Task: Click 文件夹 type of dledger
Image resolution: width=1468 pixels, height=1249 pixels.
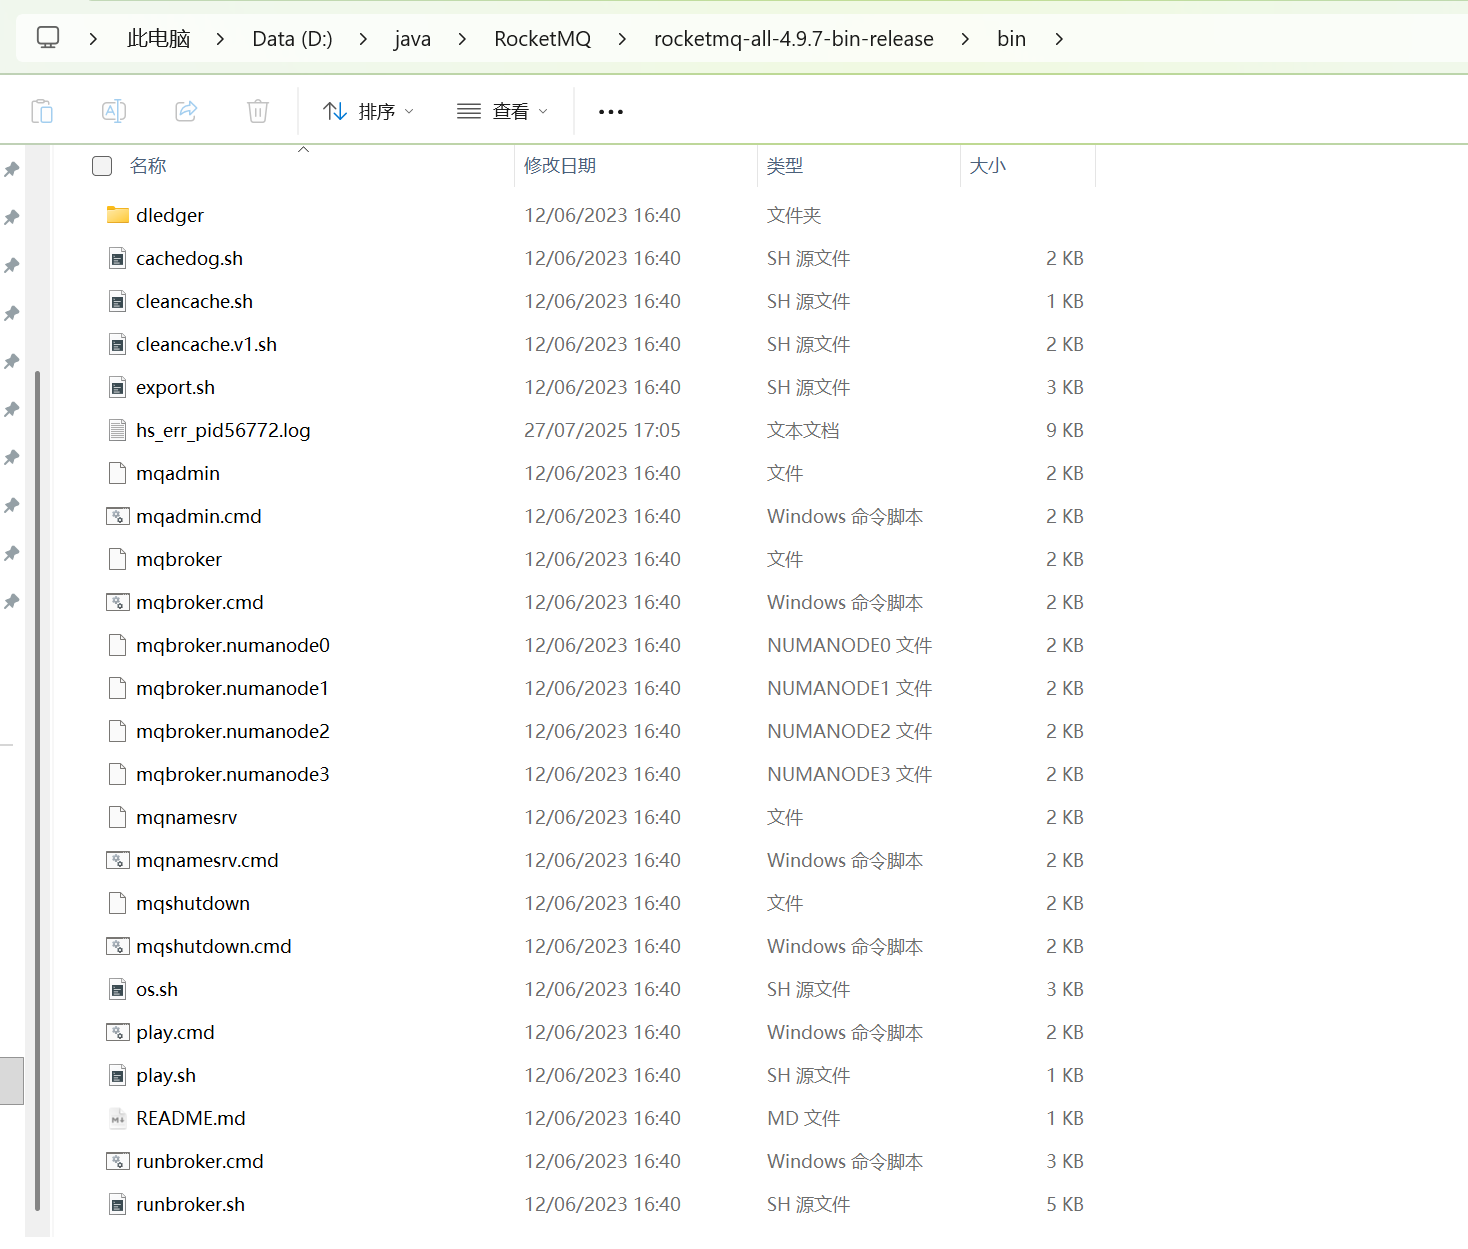Action: click(794, 215)
